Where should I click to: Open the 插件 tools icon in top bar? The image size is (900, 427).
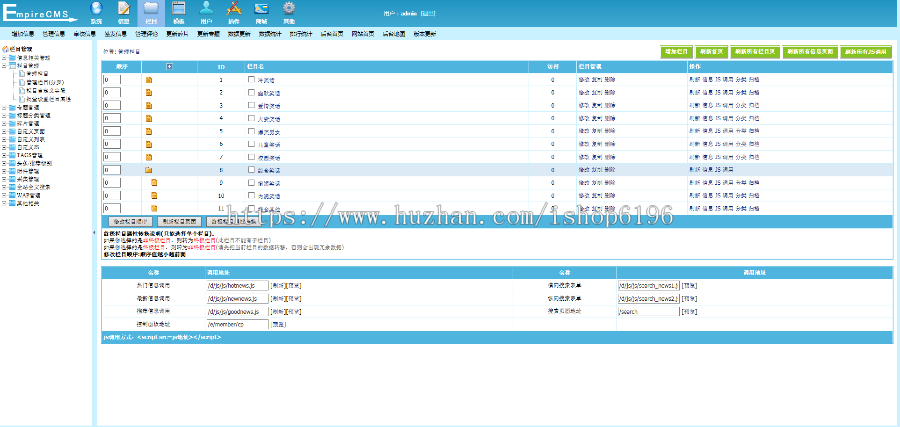[234, 9]
